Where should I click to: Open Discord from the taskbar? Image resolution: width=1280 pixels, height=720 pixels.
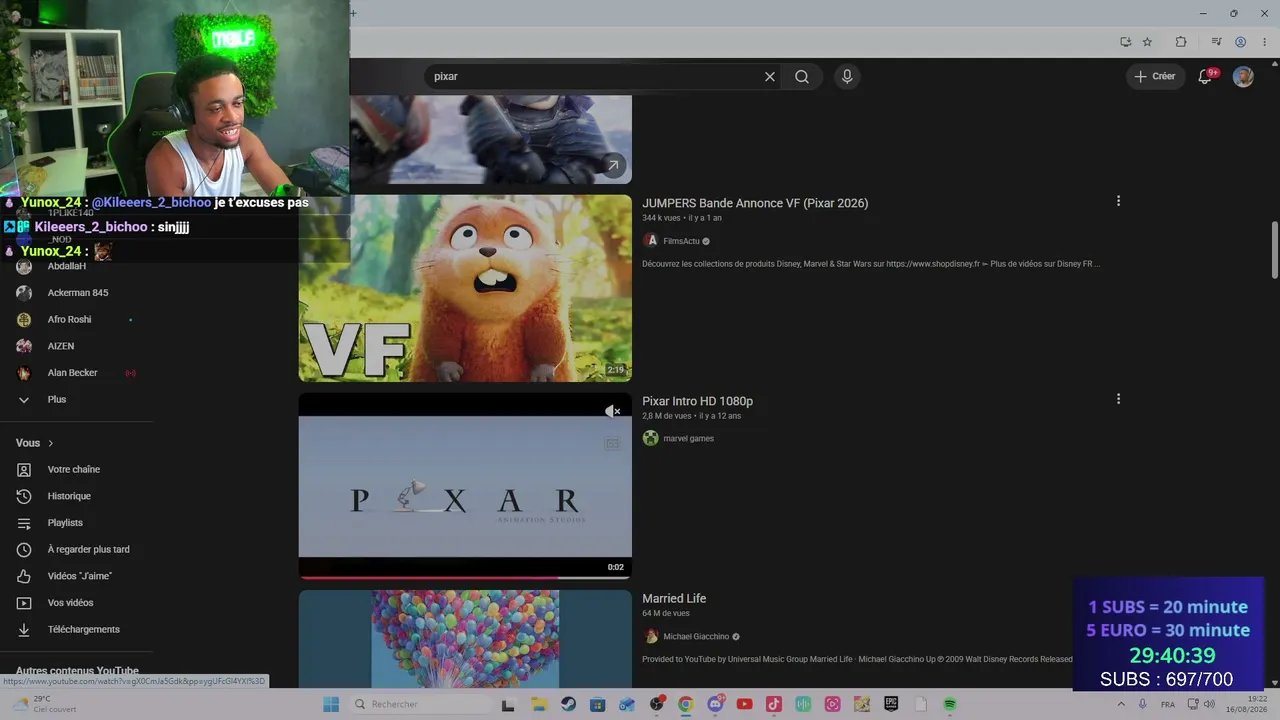[x=715, y=704]
